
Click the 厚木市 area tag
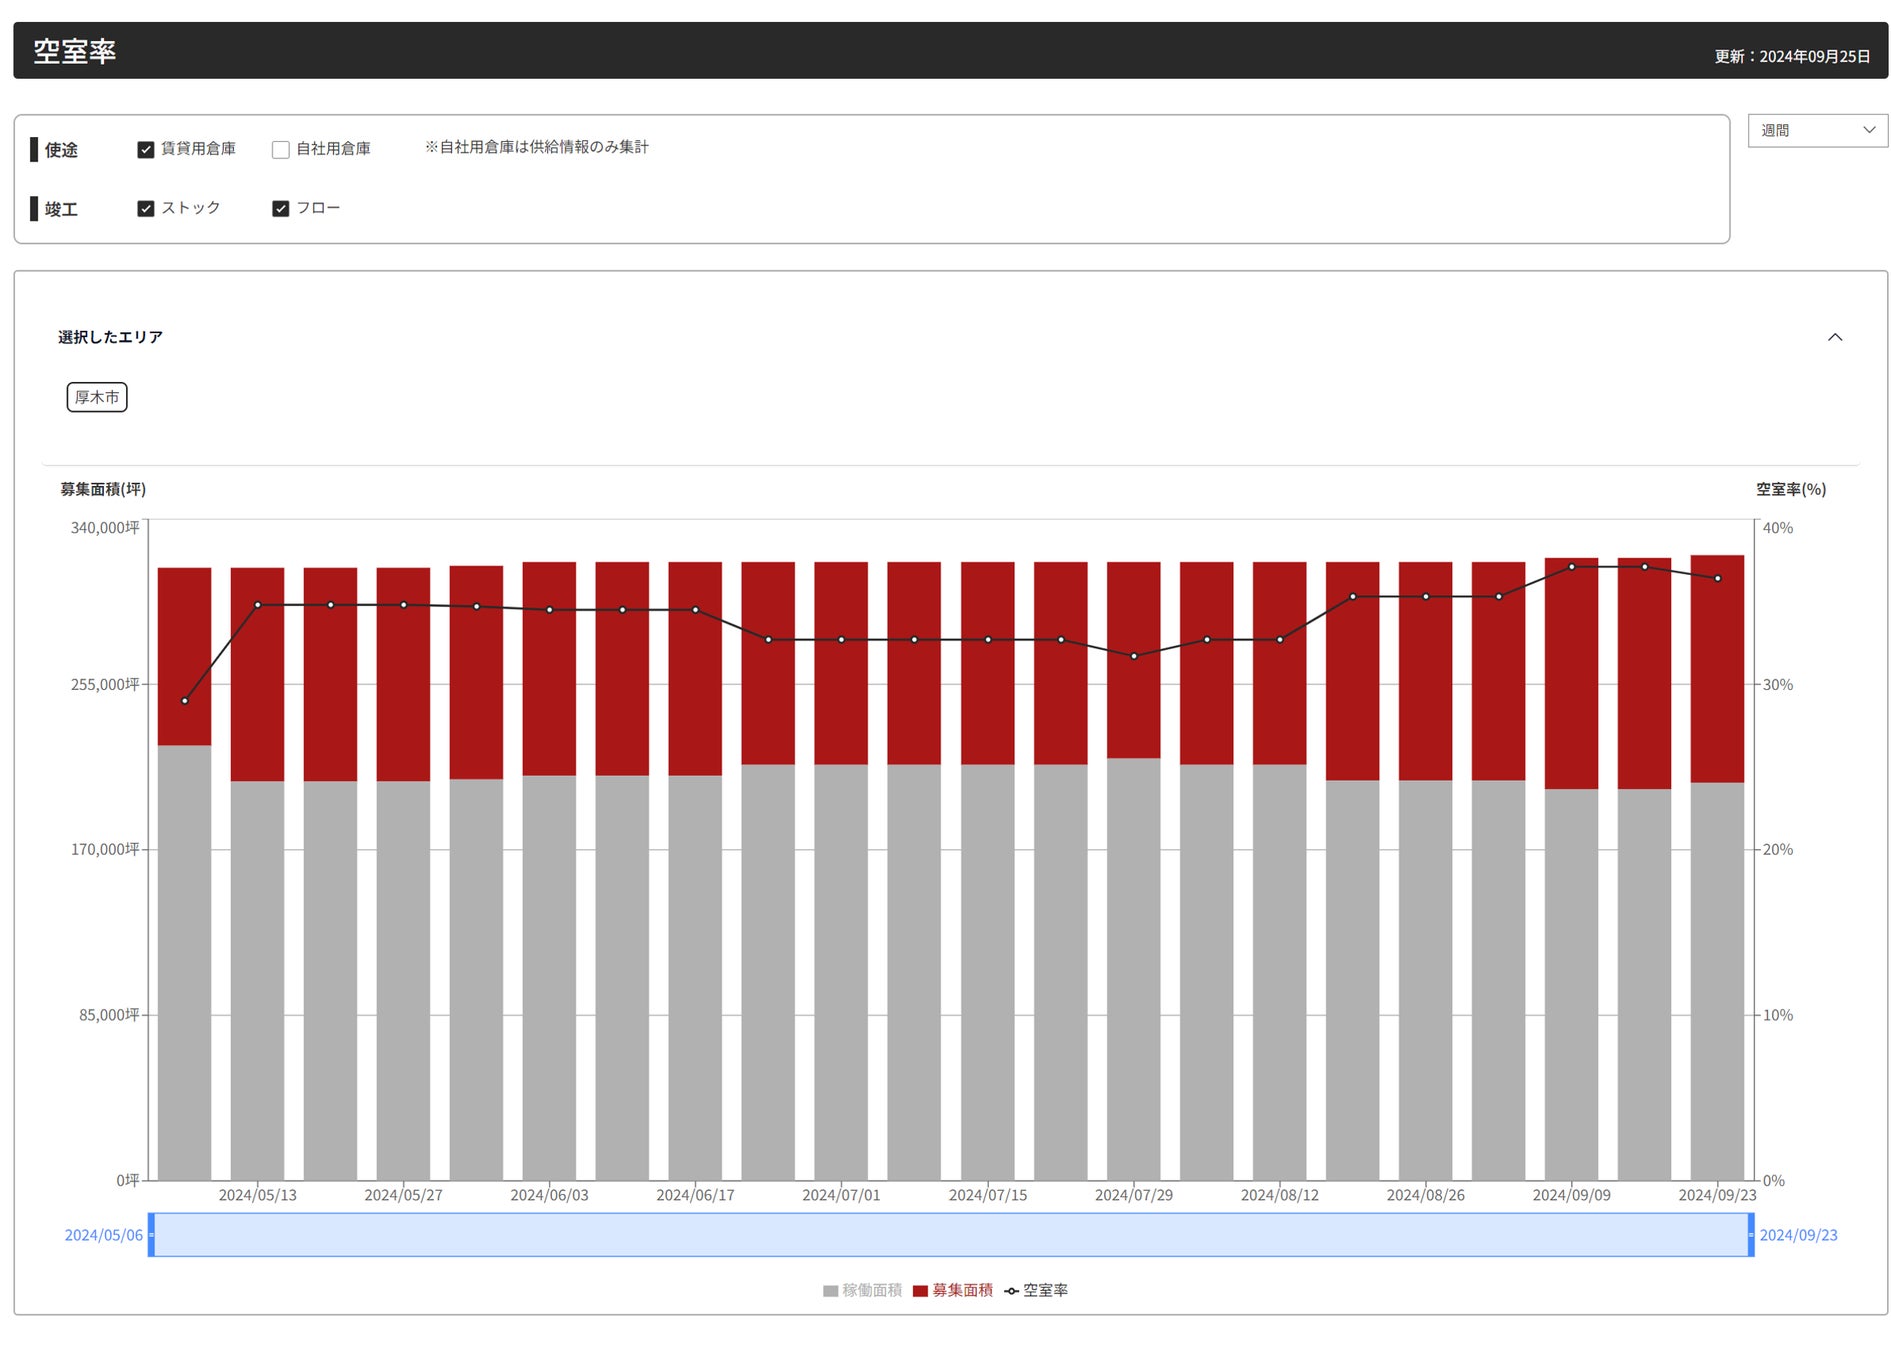(97, 397)
